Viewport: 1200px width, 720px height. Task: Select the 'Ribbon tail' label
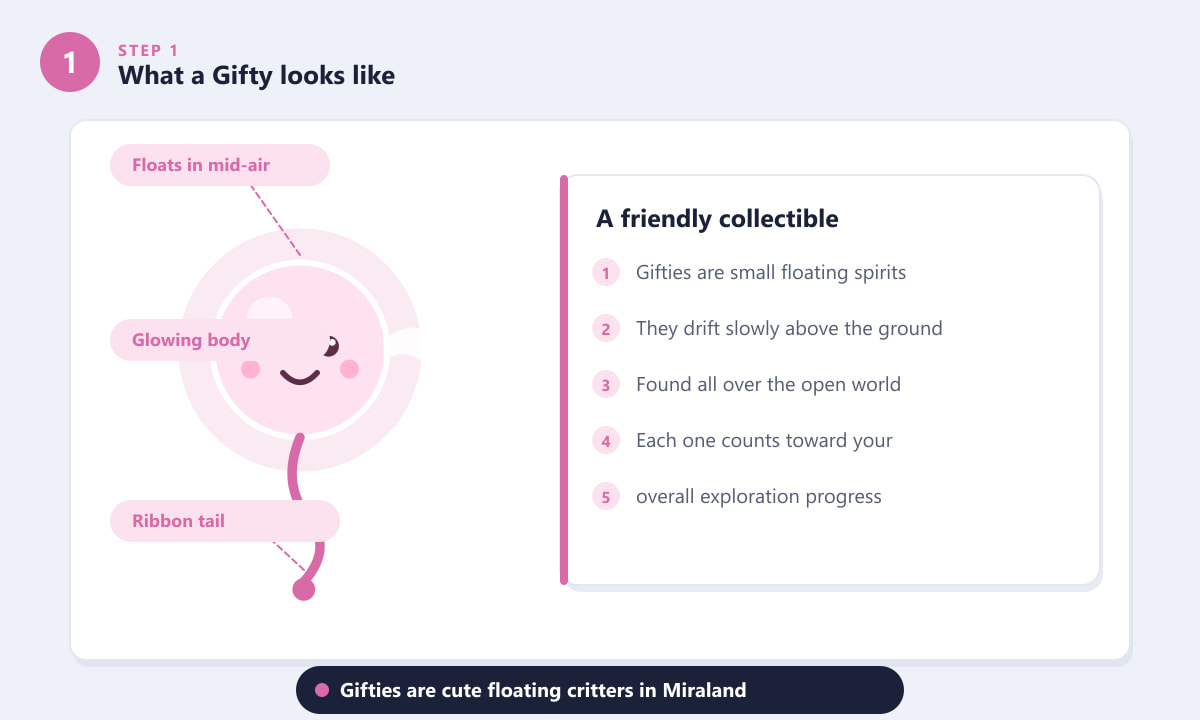(225, 521)
